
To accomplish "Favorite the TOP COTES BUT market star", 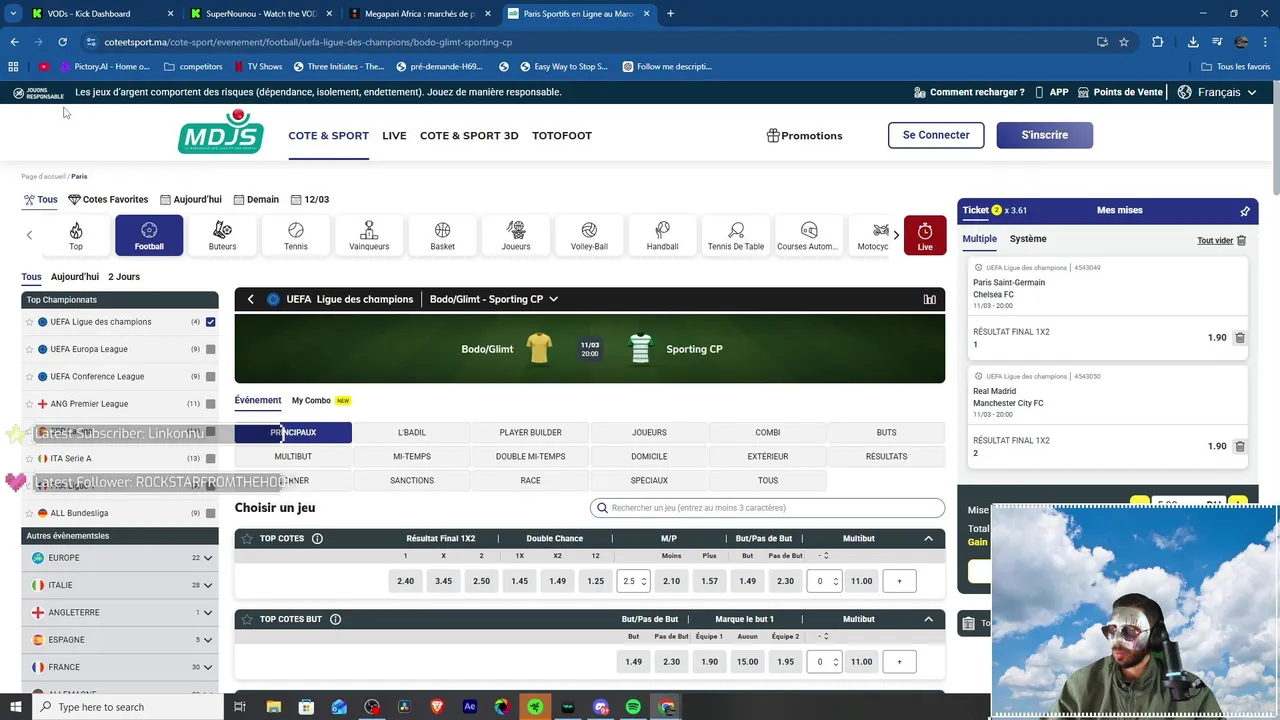I will pos(247,619).
